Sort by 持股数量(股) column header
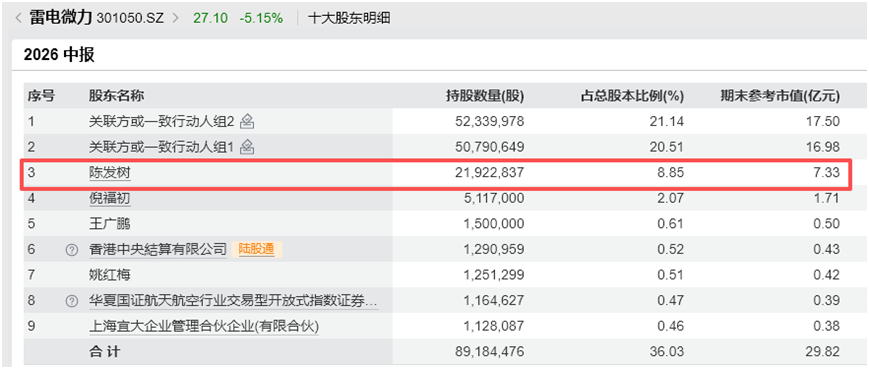869x369 pixels. point(485,96)
